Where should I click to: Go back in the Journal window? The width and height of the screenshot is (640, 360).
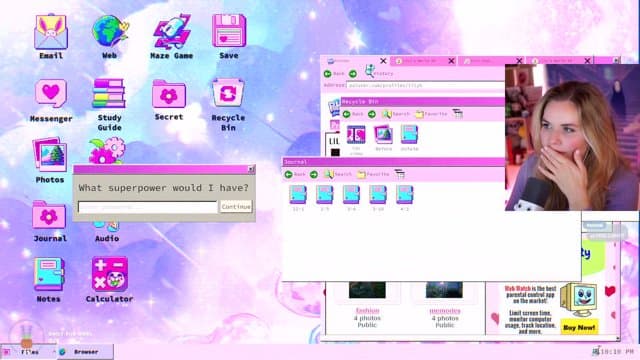(x=295, y=174)
